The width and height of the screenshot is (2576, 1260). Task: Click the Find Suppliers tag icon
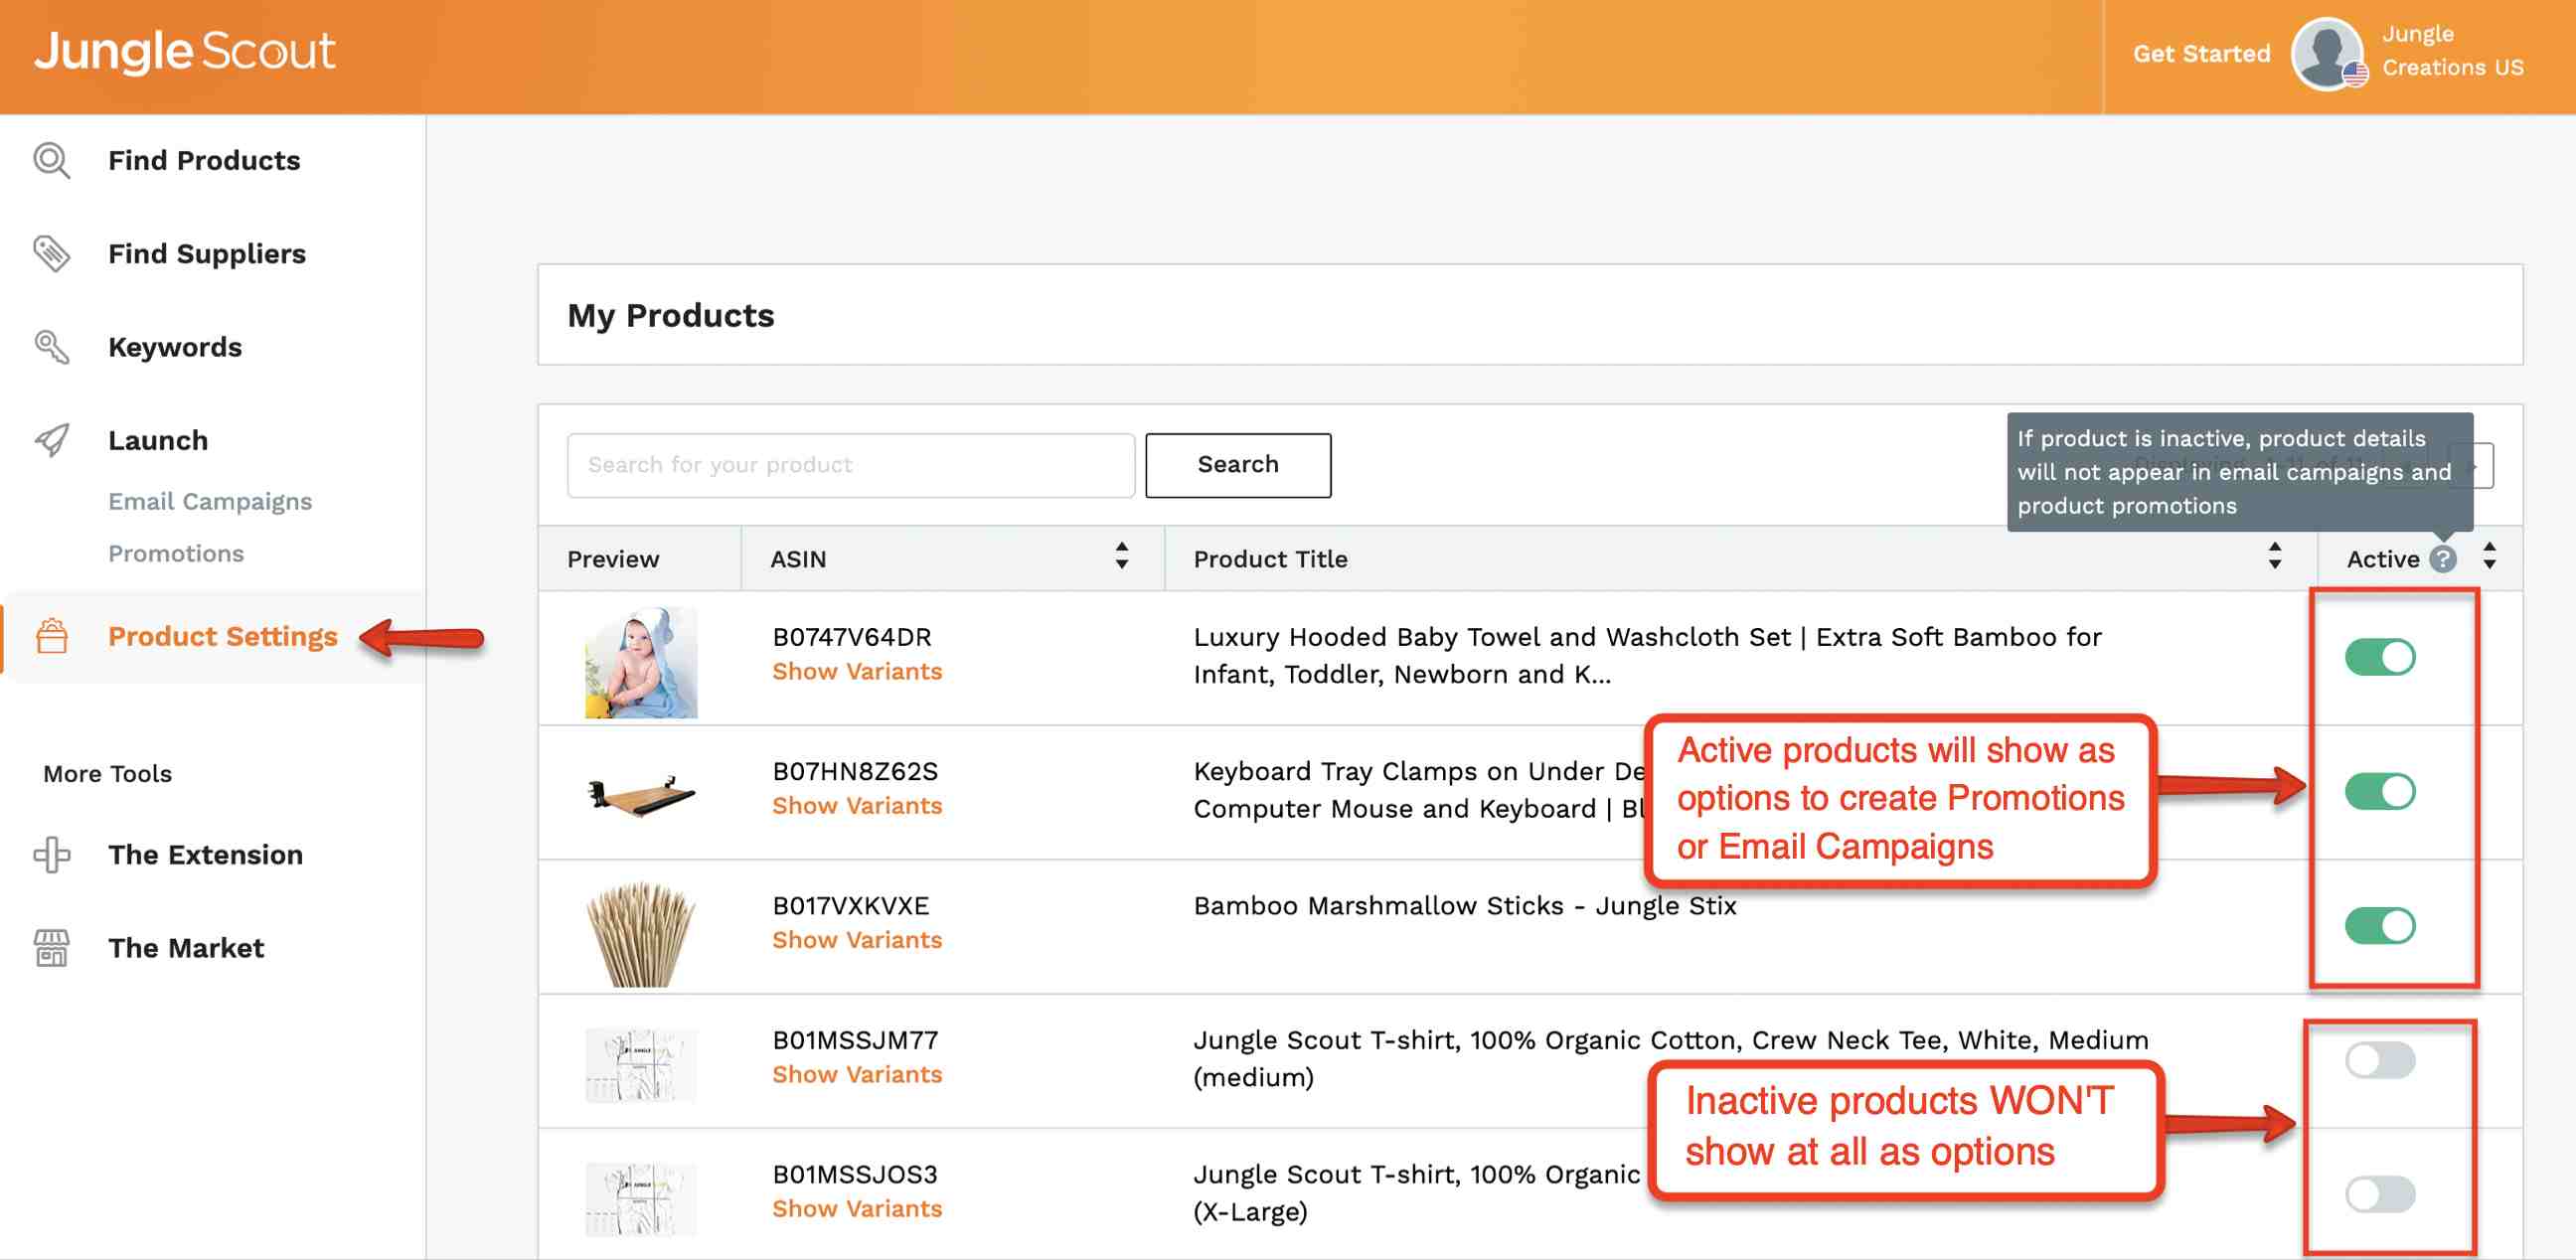(x=52, y=254)
